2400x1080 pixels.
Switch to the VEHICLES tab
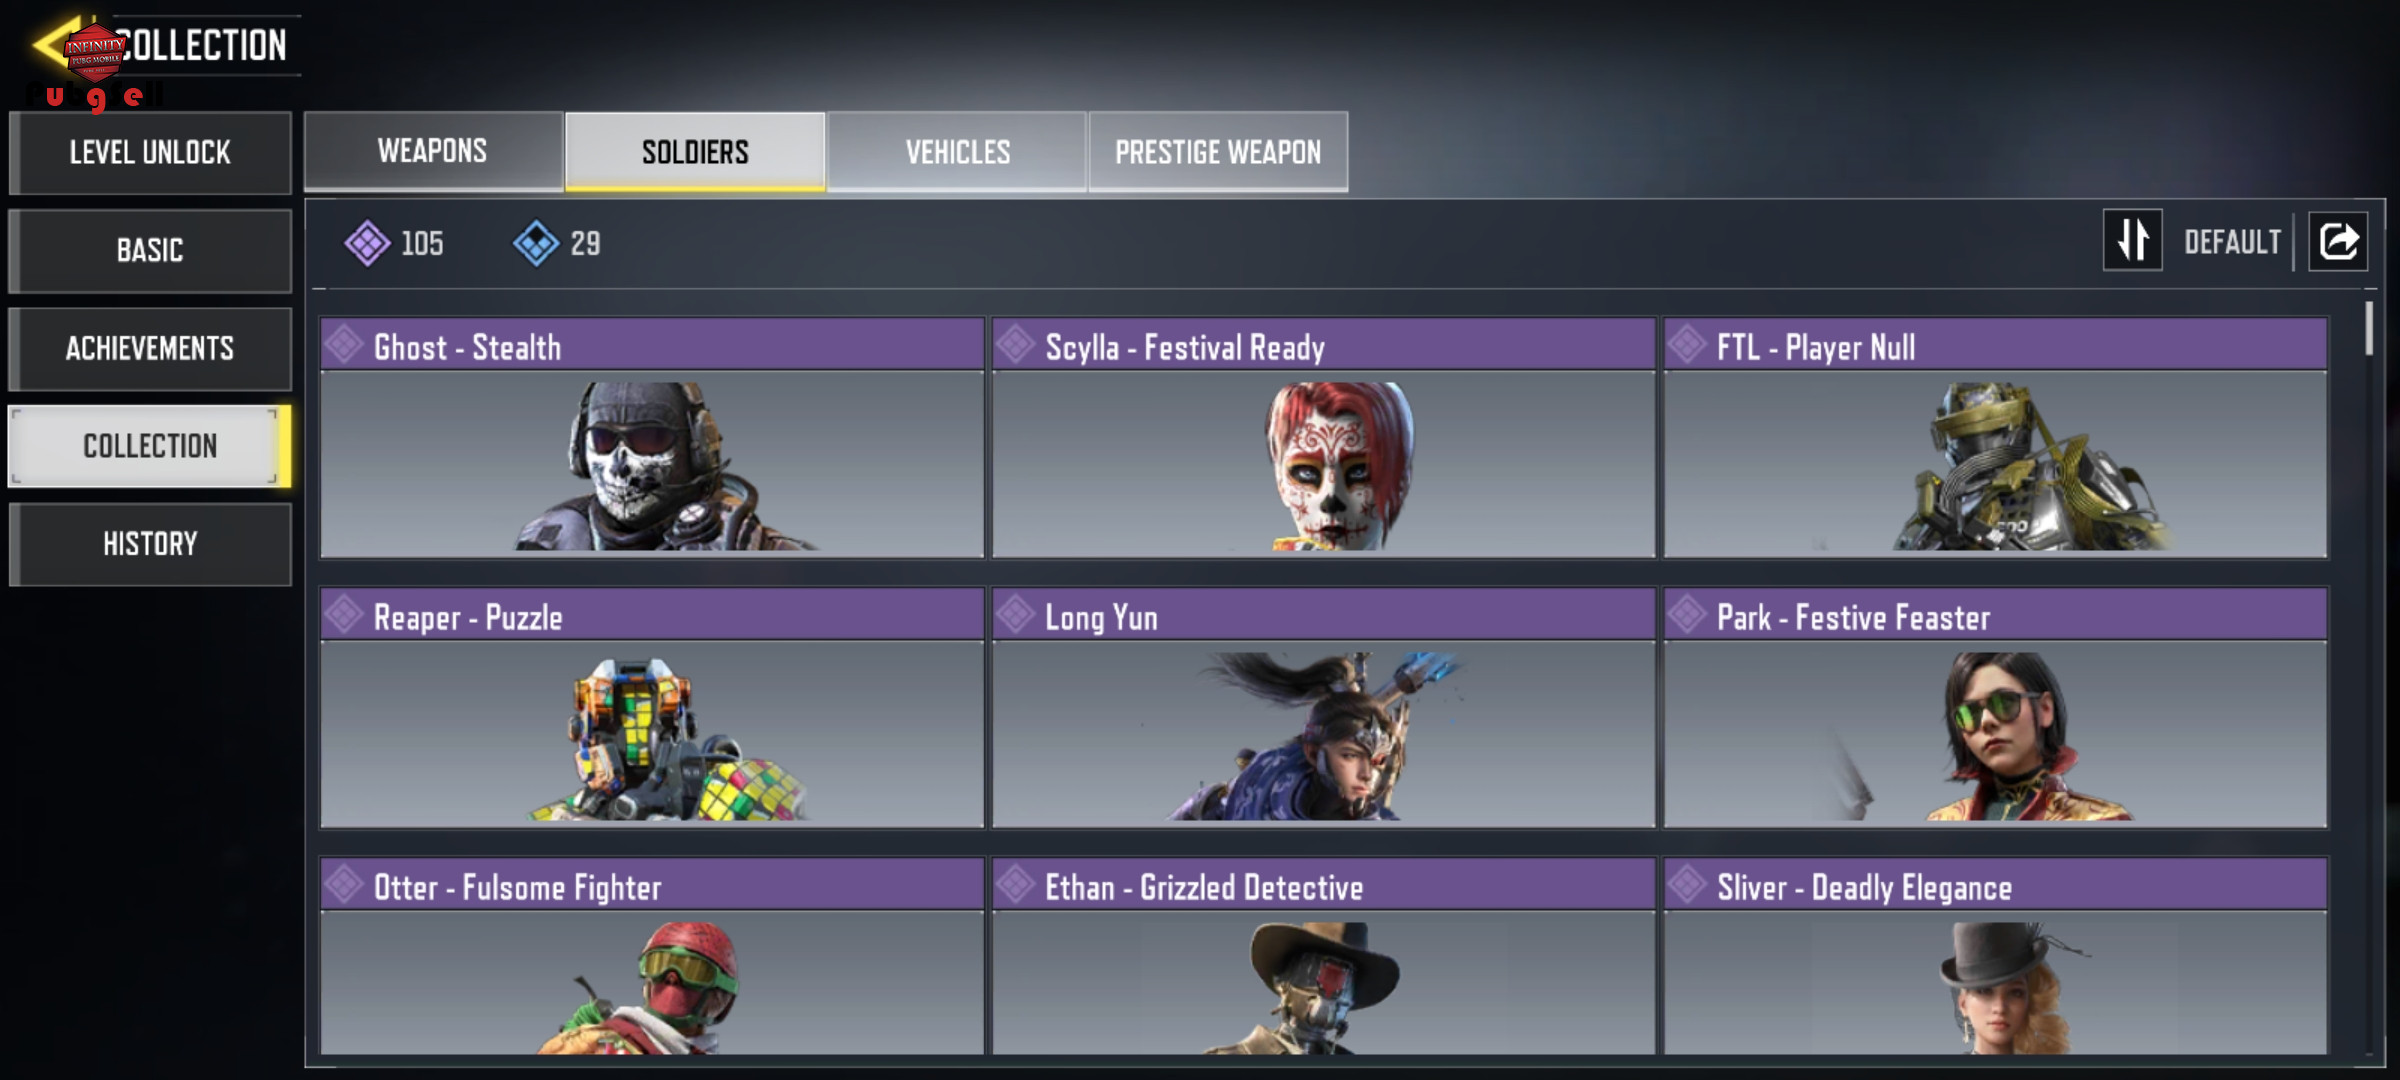pyautogui.click(x=957, y=152)
